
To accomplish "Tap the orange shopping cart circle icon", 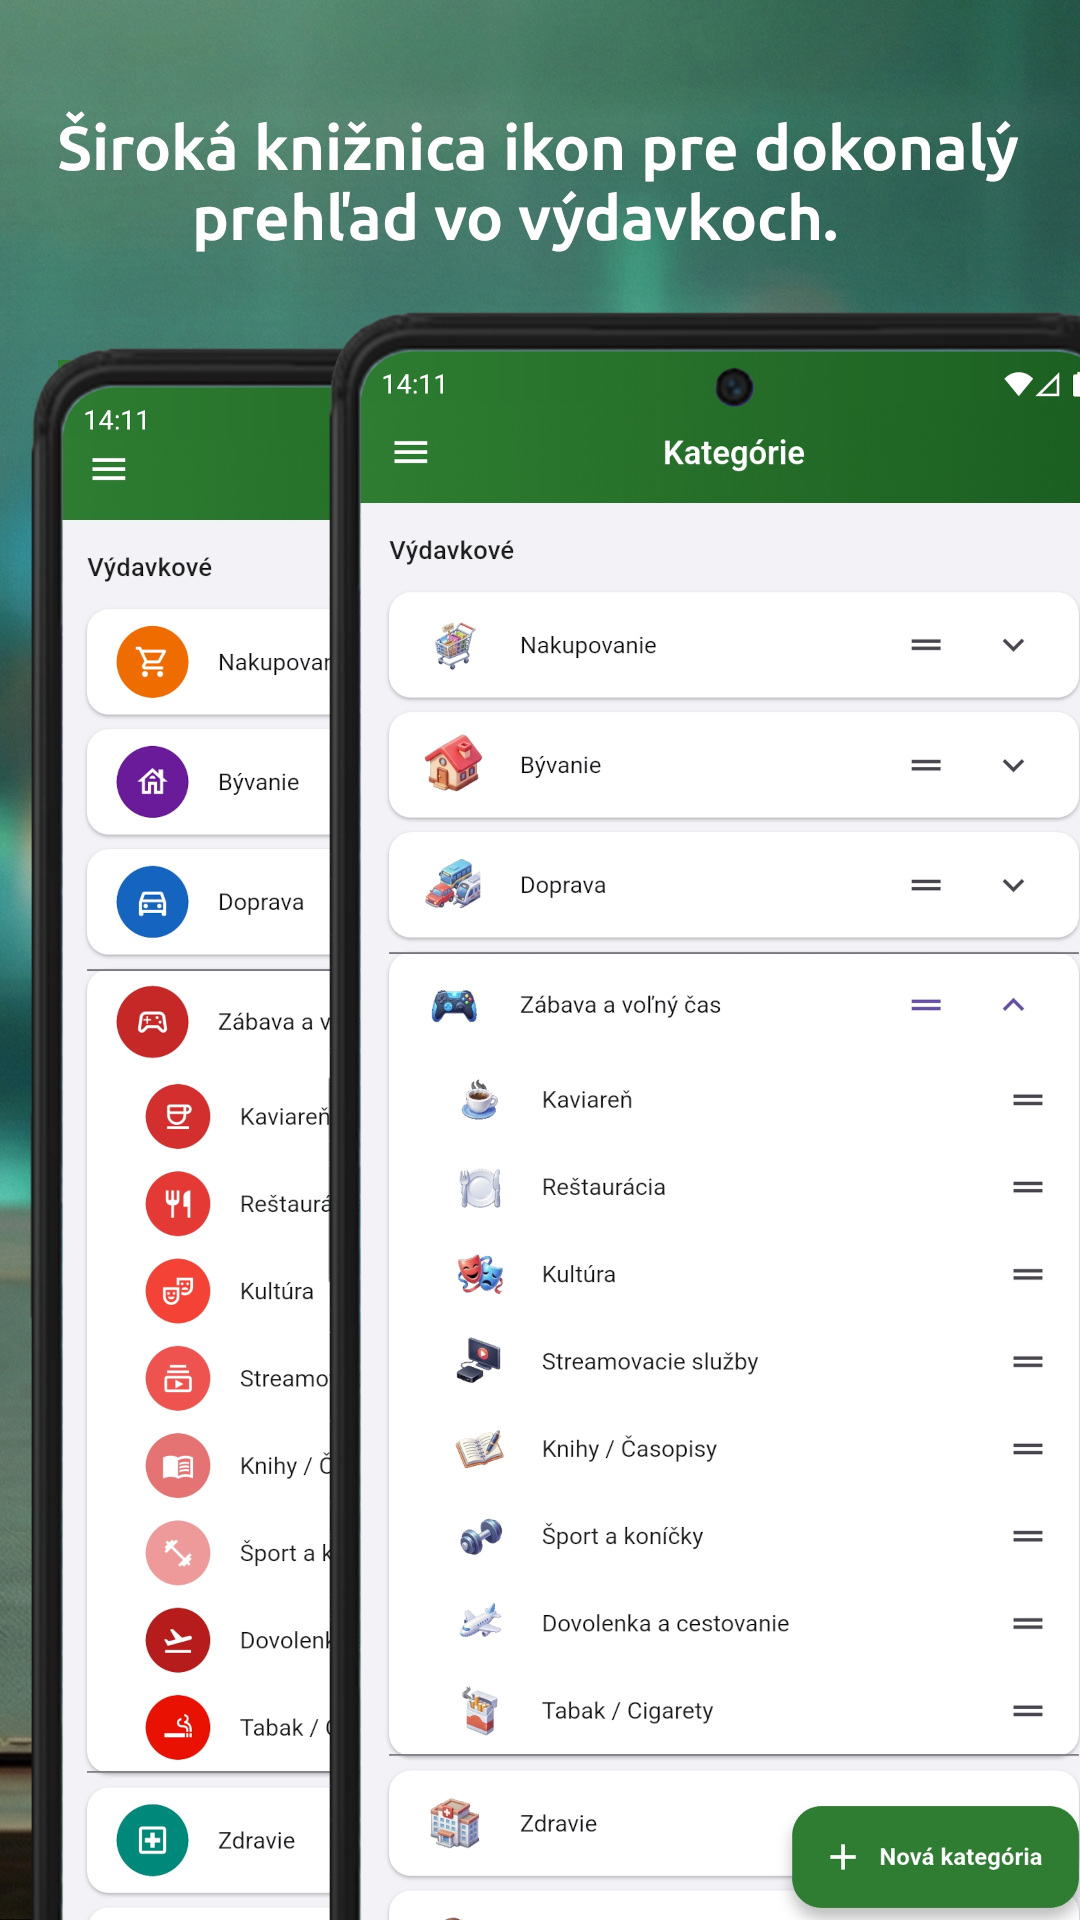I will (152, 662).
